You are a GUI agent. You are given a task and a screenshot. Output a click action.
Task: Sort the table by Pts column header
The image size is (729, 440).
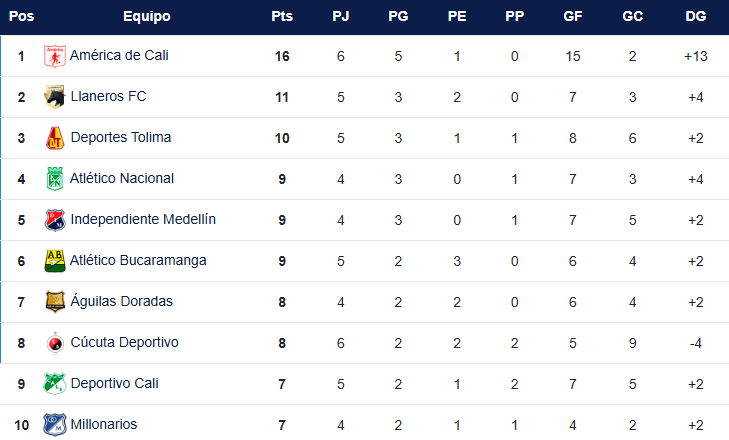coord(282,16)
